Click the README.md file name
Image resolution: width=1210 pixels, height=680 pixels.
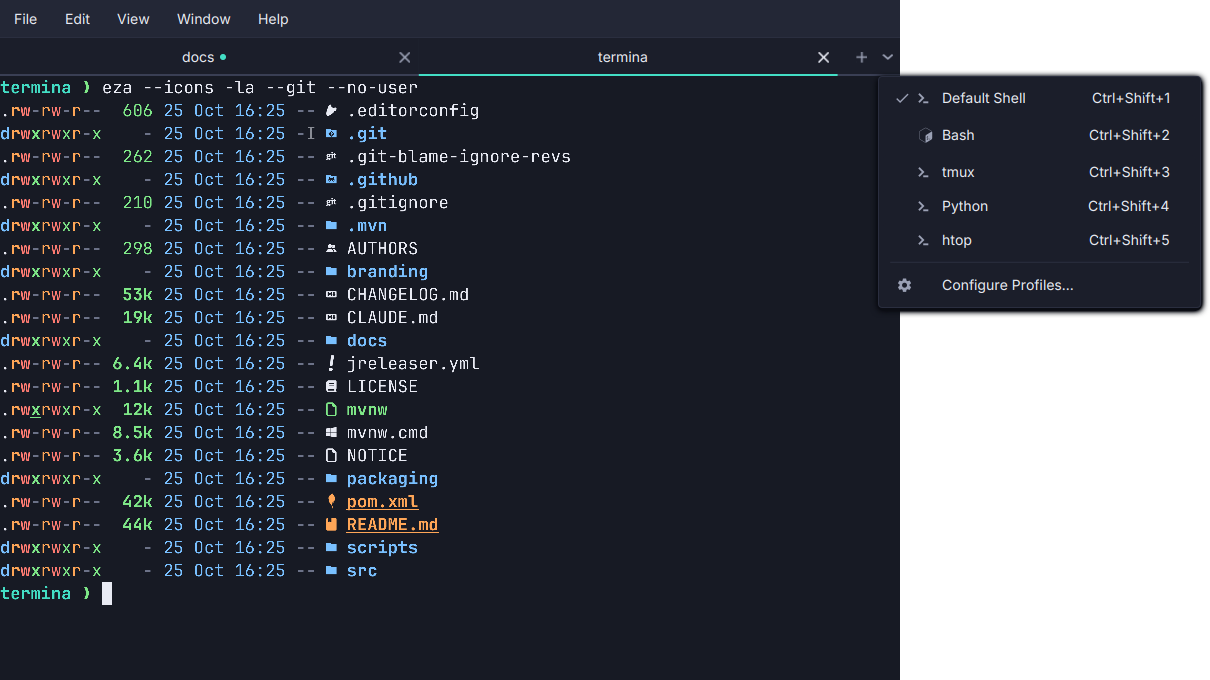392,524
